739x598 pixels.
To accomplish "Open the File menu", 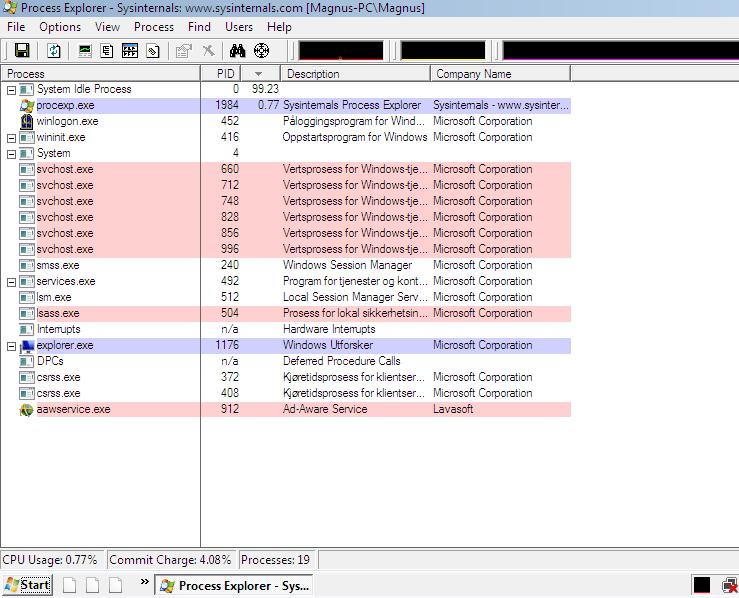I will pos(16,27).
